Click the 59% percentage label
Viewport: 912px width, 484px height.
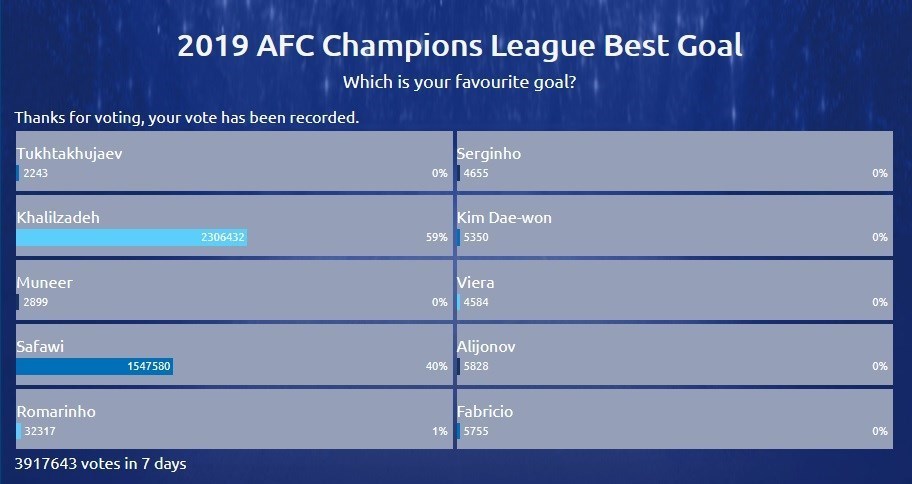tap(436, 238)
